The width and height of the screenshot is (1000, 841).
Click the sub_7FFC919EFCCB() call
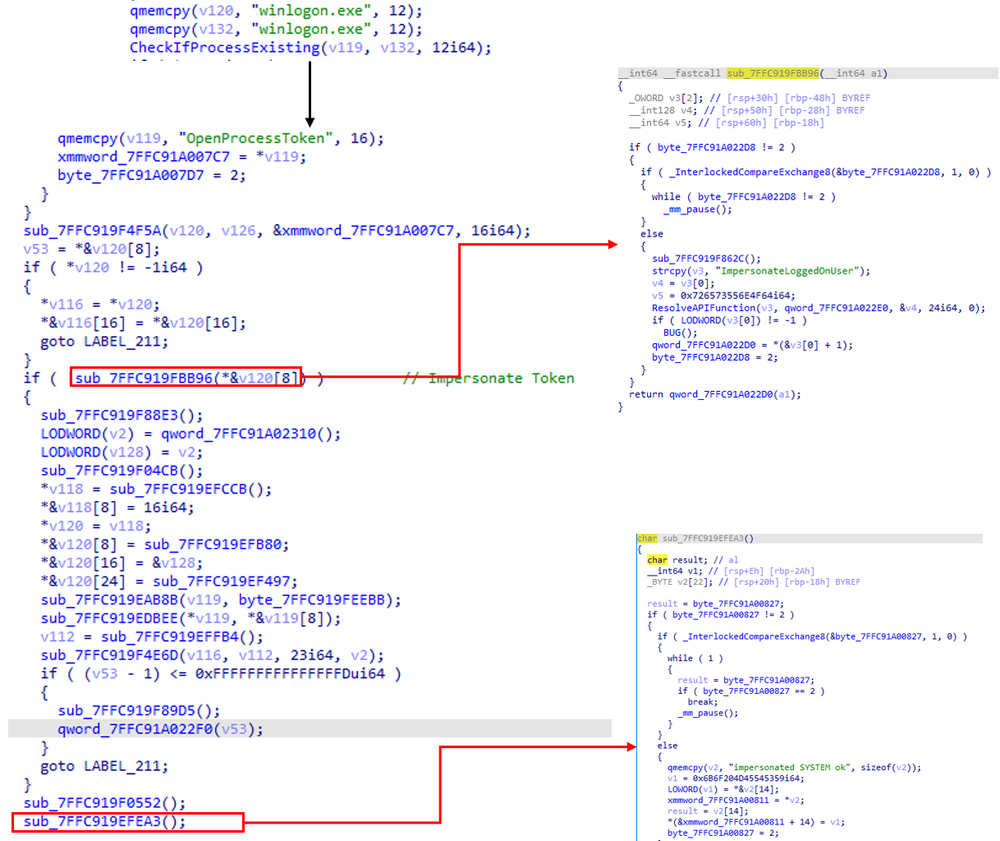(x=191, y=490)
